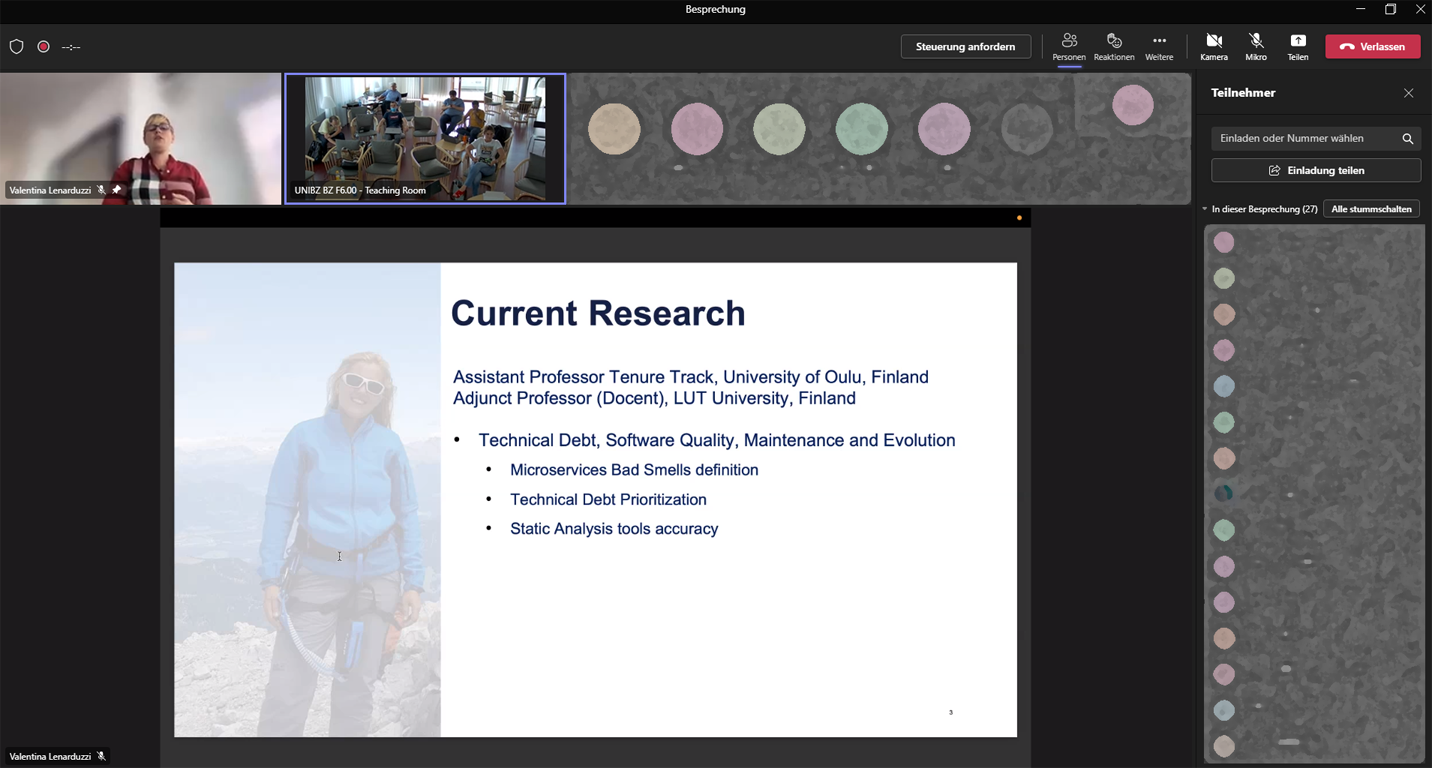Open the Reaktionen menu
Screen dimensions: 1432x768
tap(1114, 46)
